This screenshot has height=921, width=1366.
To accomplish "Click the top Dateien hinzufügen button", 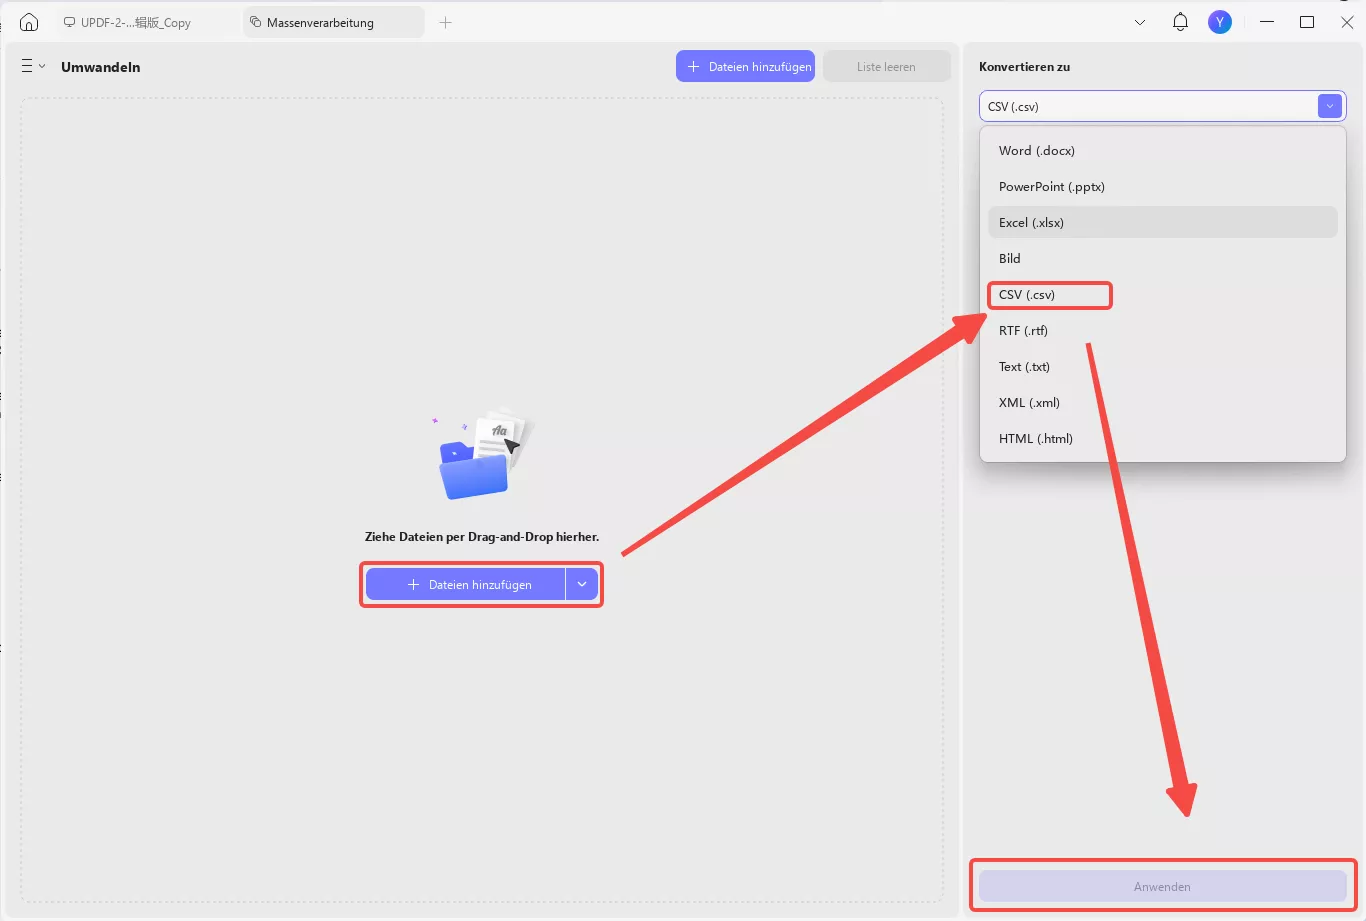I will click(745, 66).
